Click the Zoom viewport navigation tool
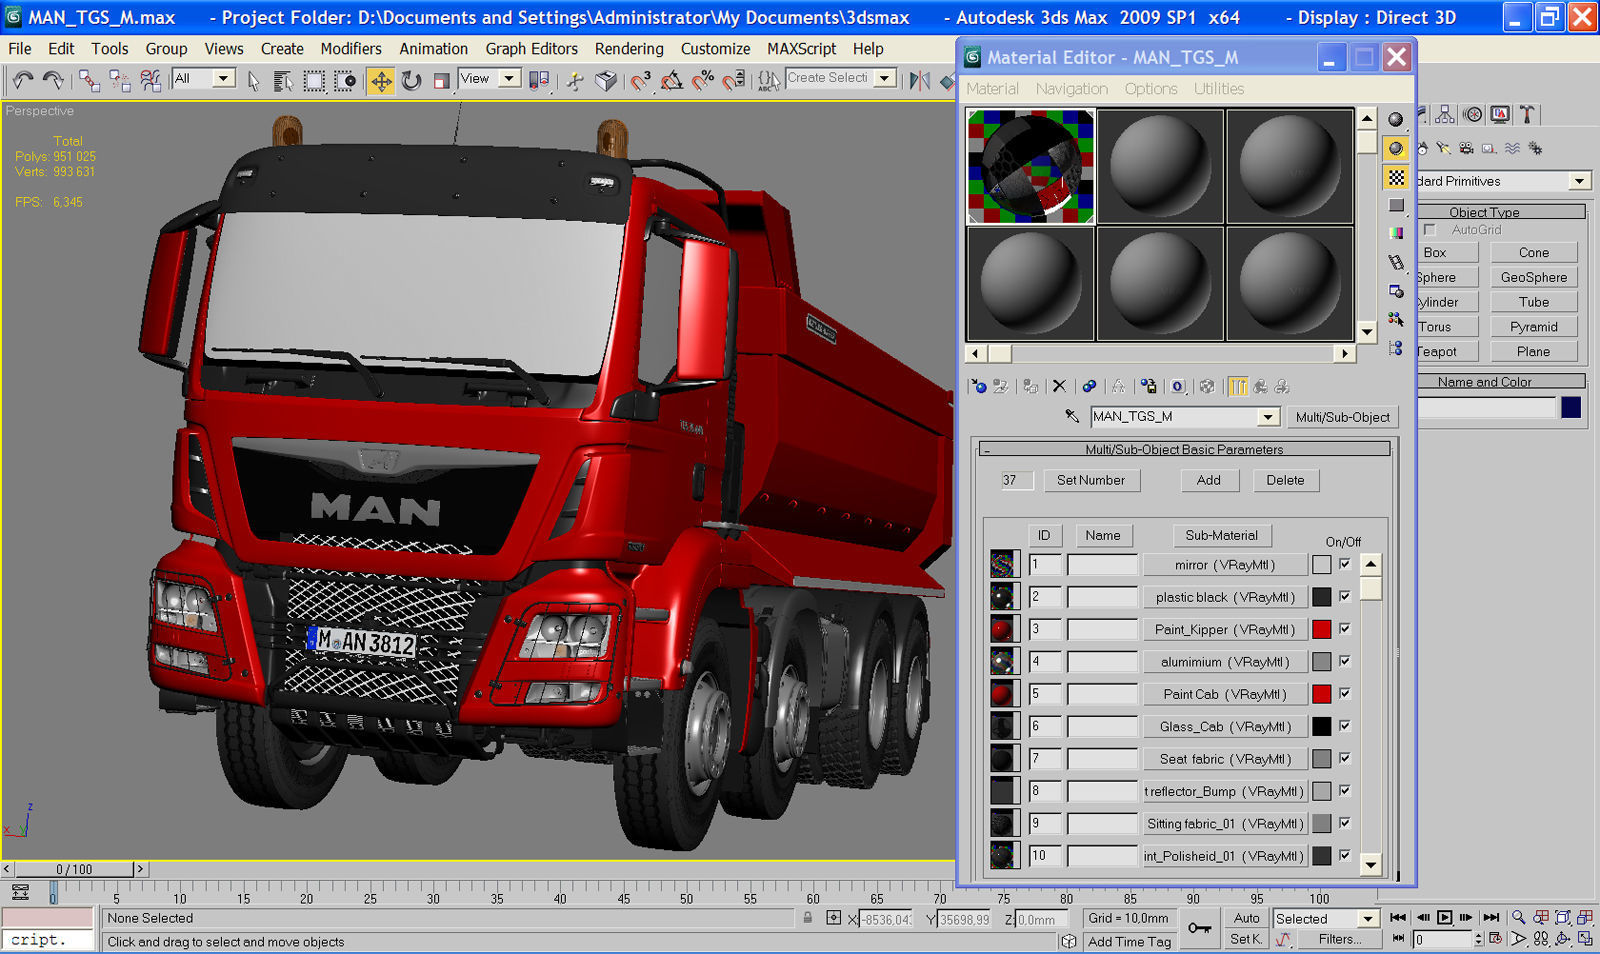The image size is (1600, 954). click(1518, 917)
